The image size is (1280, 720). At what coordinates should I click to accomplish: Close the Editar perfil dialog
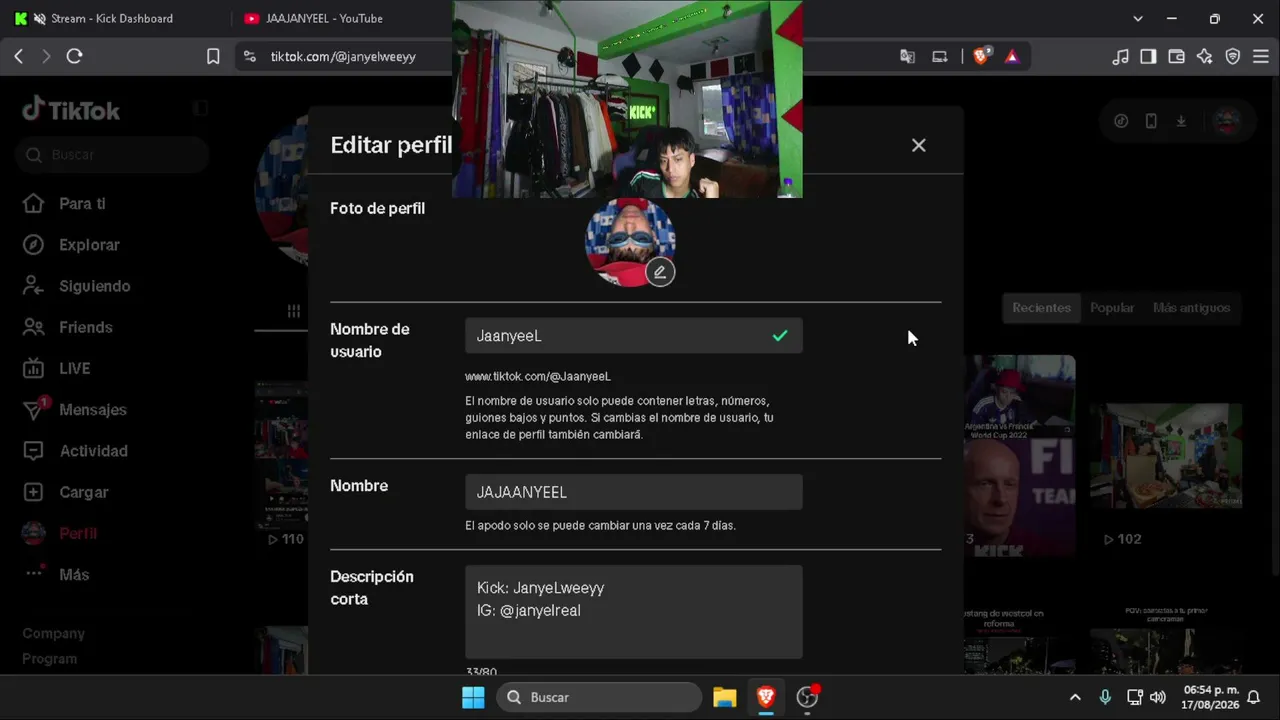coord(918,145)
